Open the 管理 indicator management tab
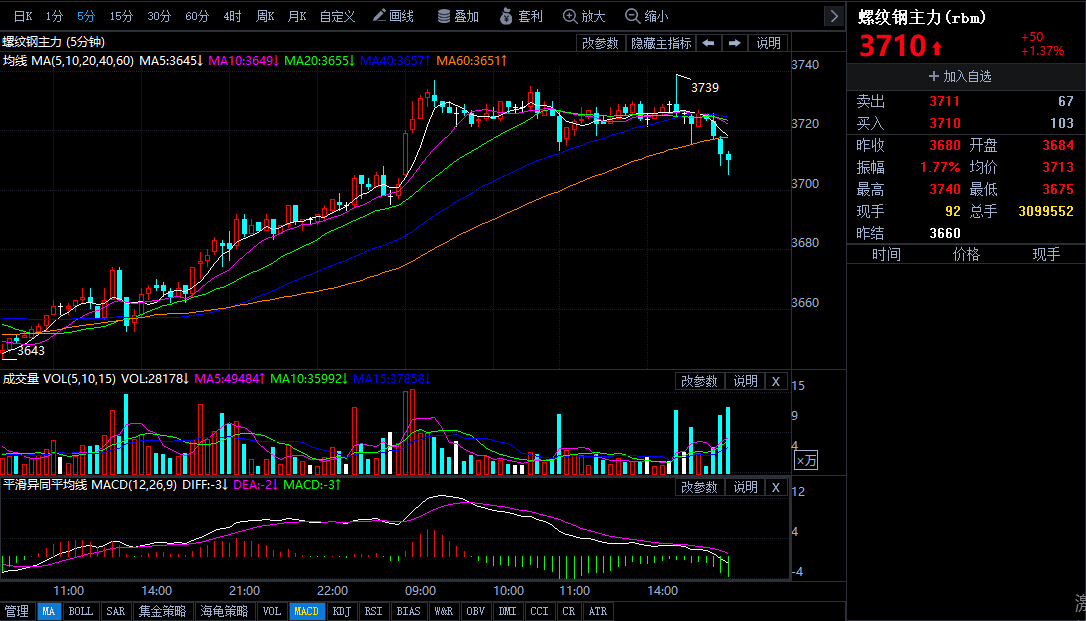The width and height of the screenshot is (1086, 621). [17, 611]
